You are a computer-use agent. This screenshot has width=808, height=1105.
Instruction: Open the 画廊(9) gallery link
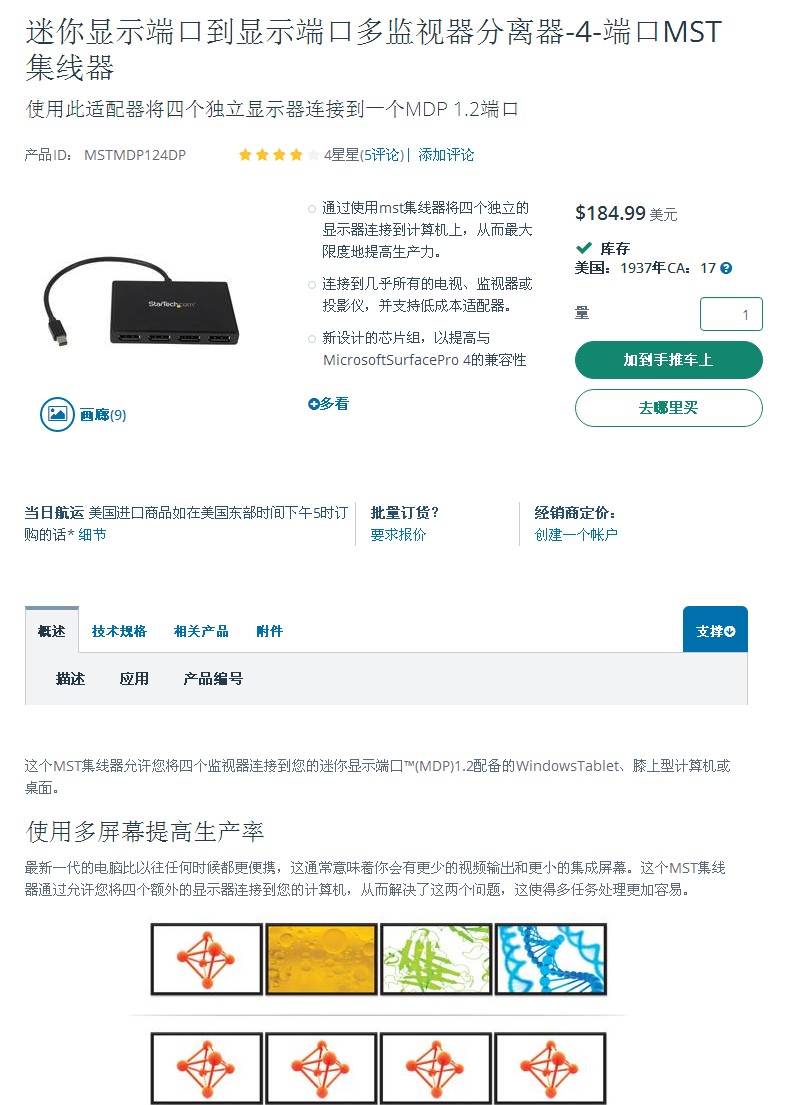click(103, 415)
